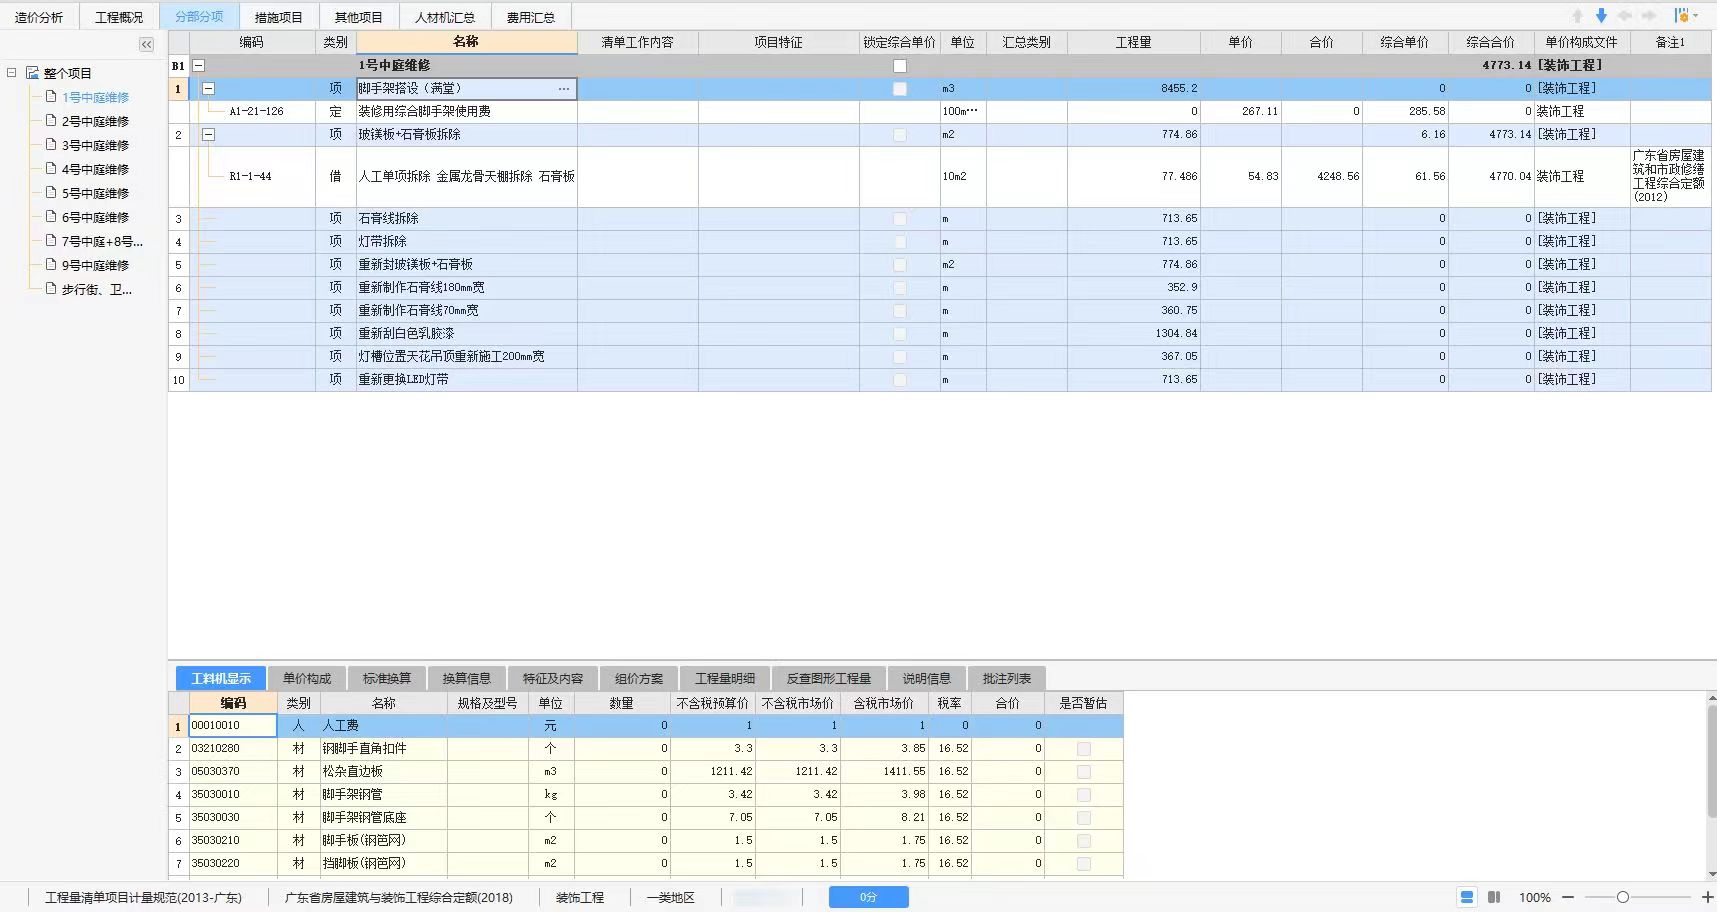Open the 工程量明细 bottom tab
Viewport: 1717px width, 912px height.
click(725, 678)
